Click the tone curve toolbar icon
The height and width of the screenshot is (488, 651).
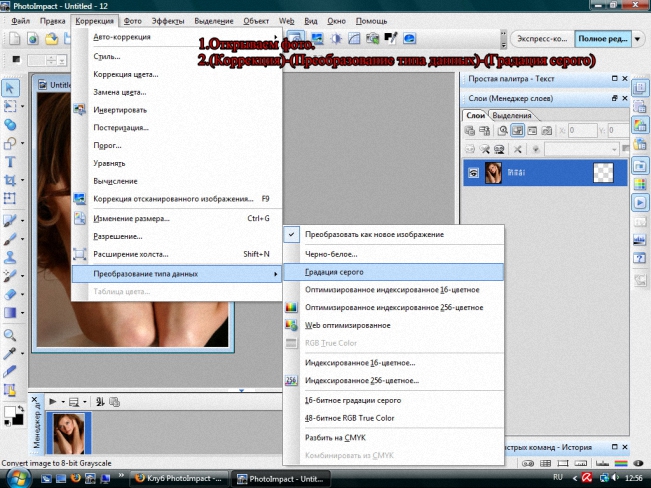(x=354, y=39)
